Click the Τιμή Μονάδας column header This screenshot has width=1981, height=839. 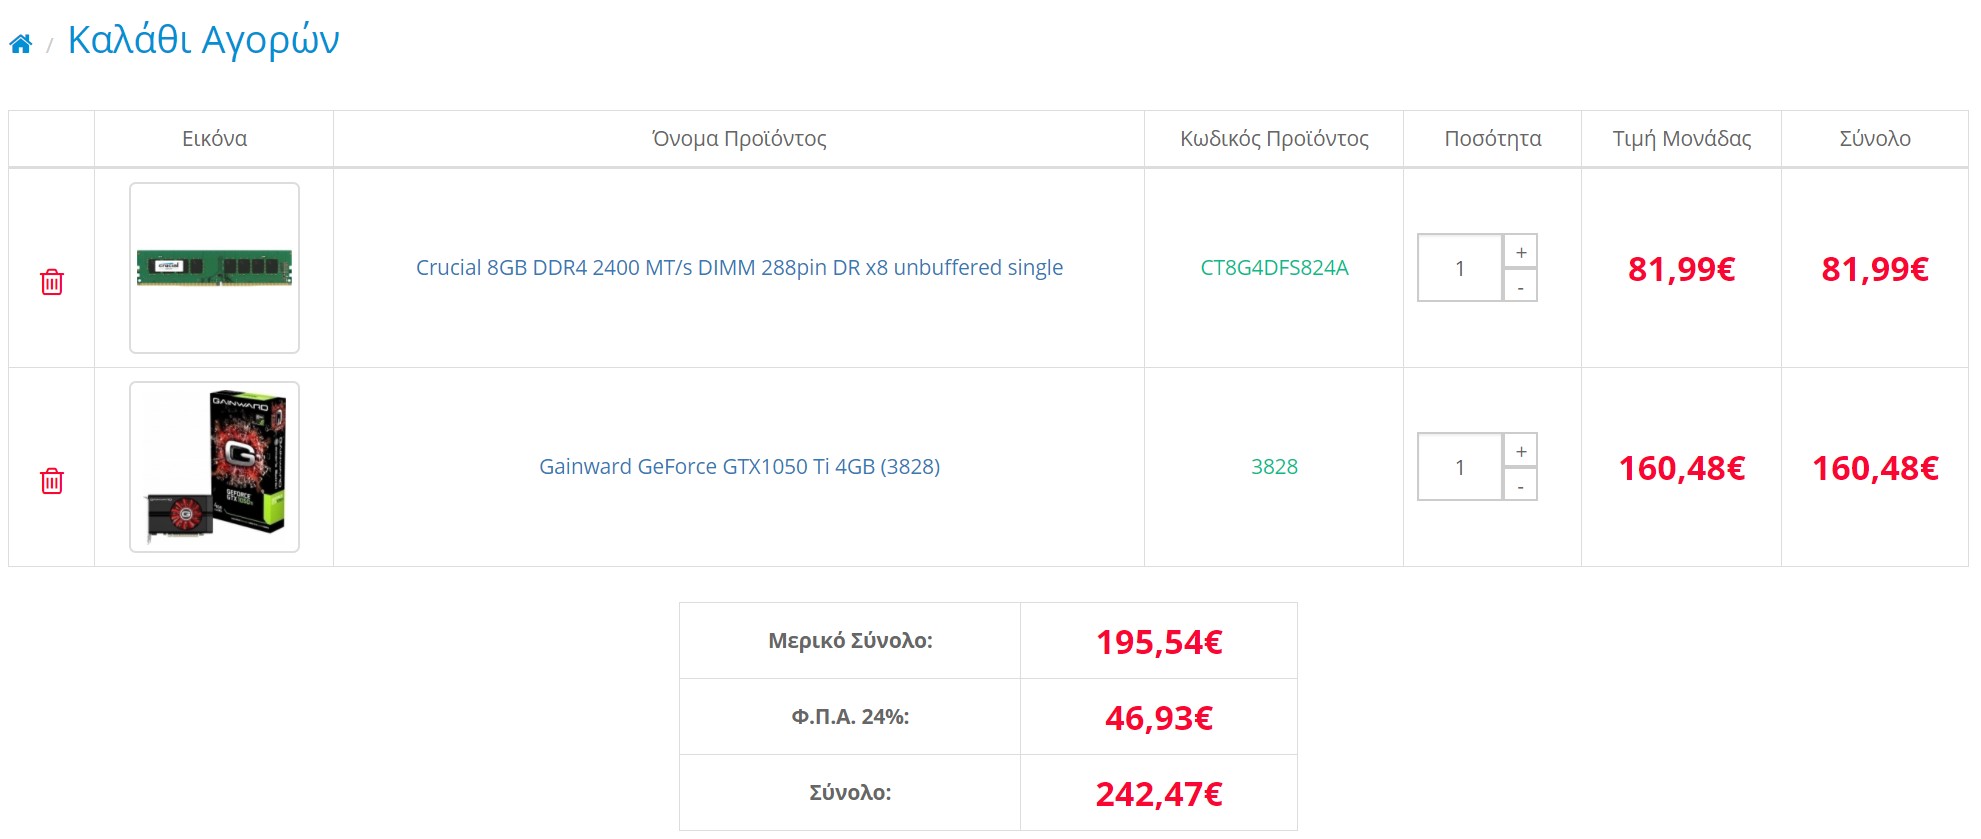coord(1682,139)
